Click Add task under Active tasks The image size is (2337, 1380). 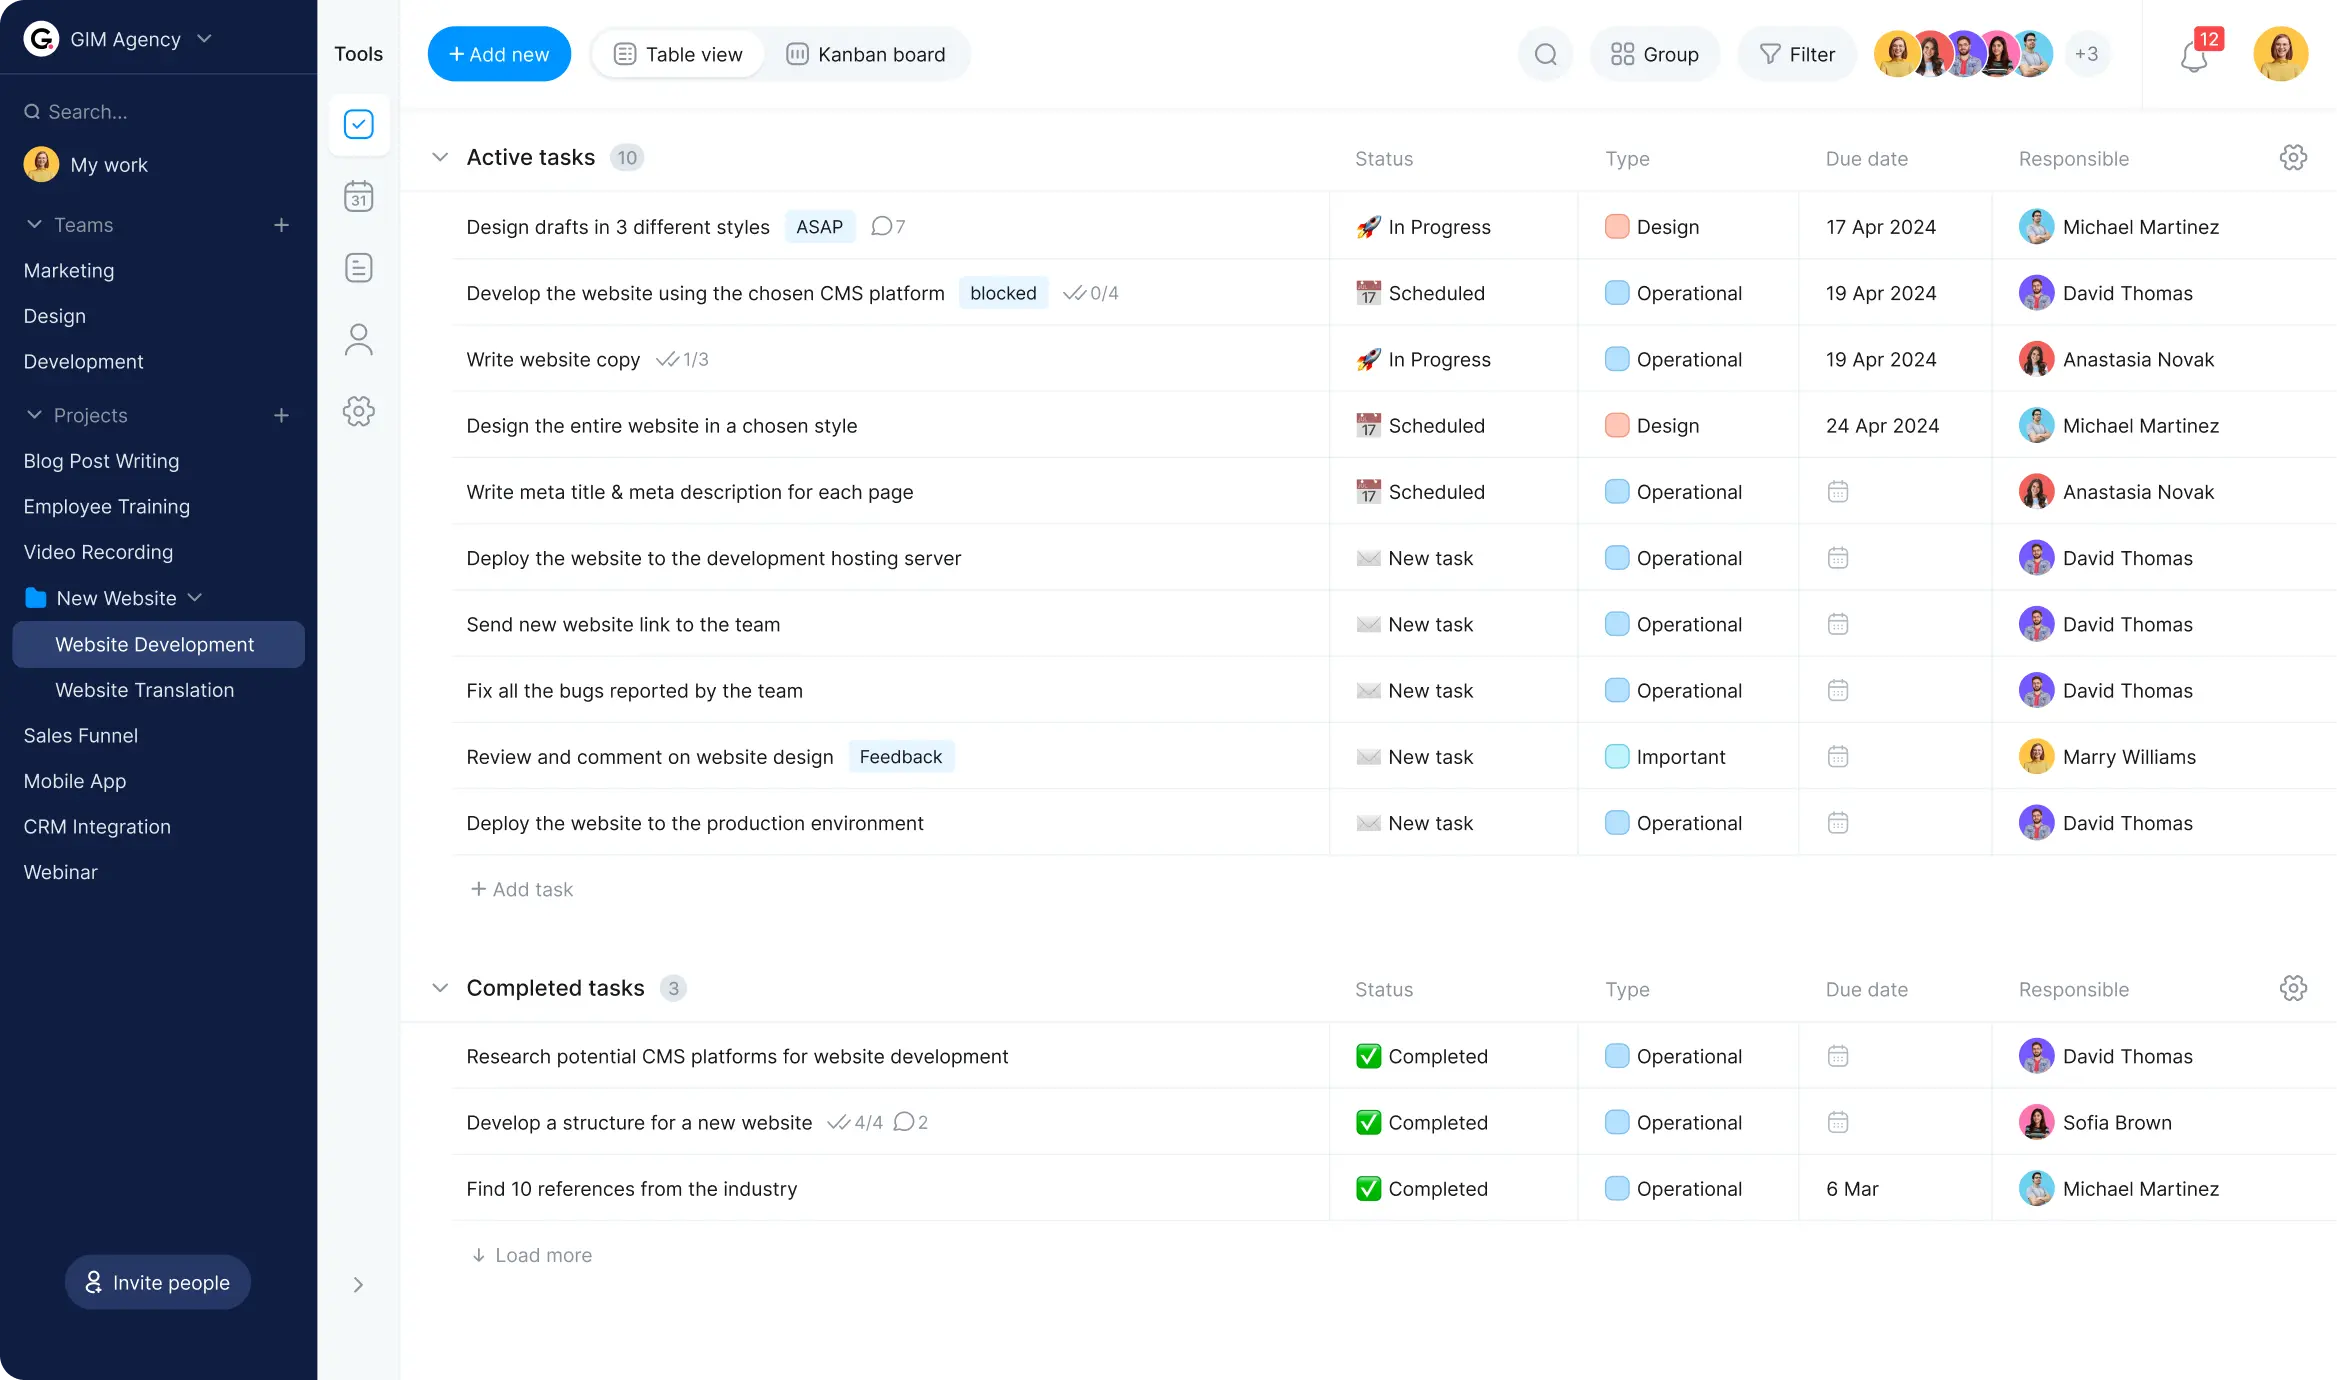(x=522, y=889)
